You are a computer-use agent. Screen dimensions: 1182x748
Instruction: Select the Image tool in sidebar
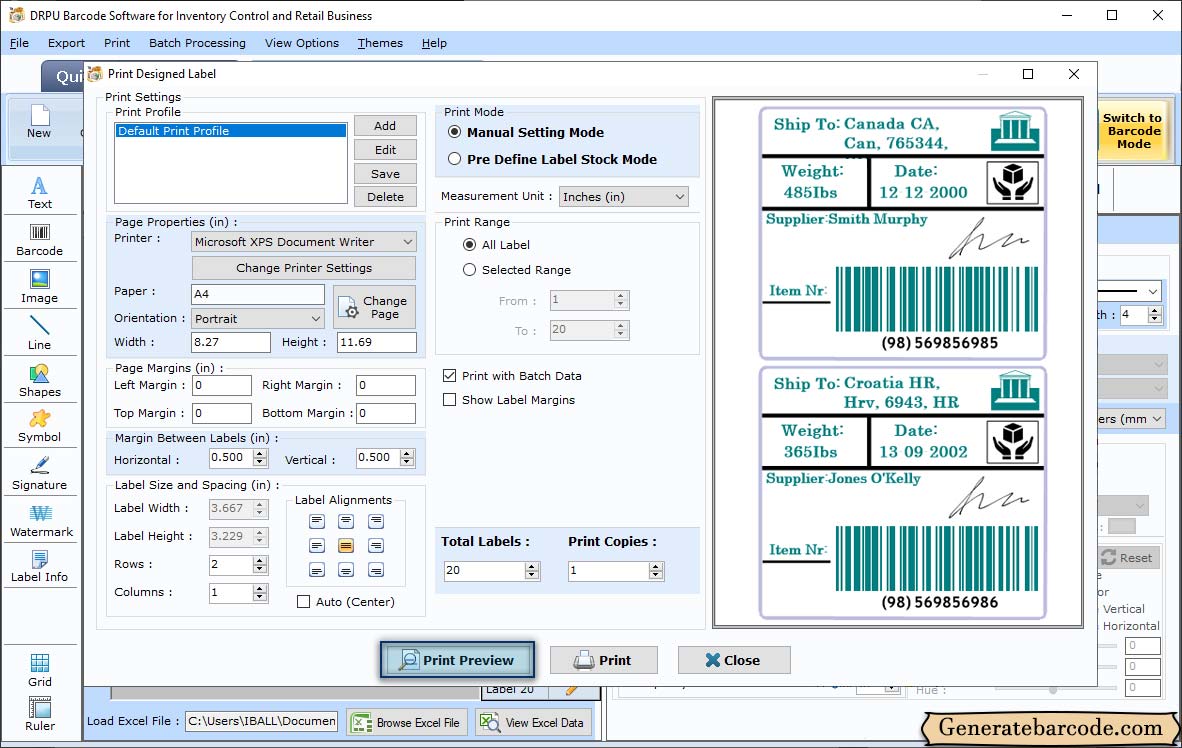coord(40,287)
